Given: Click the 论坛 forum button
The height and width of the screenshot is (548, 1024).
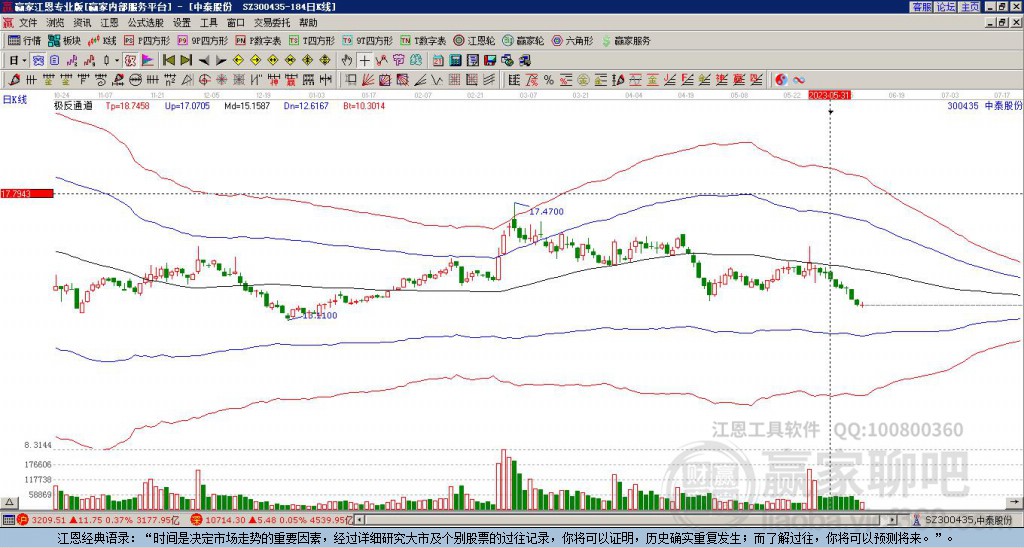Looking at the screenshot, I should pyautogui.click(x=945, y=7).
